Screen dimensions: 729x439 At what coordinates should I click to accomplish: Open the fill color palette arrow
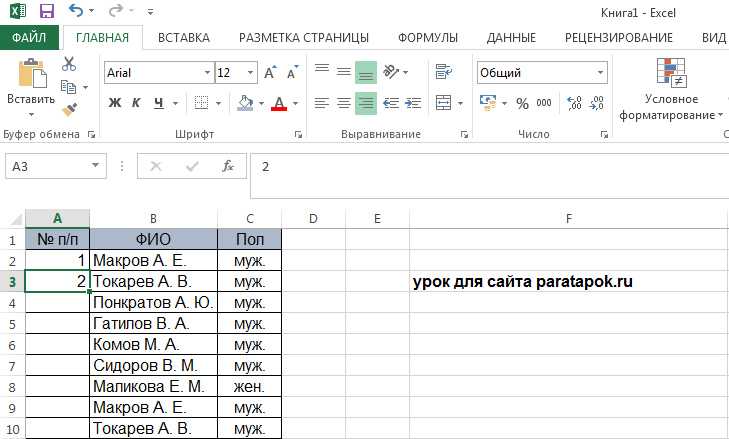(x=261, y=103)
